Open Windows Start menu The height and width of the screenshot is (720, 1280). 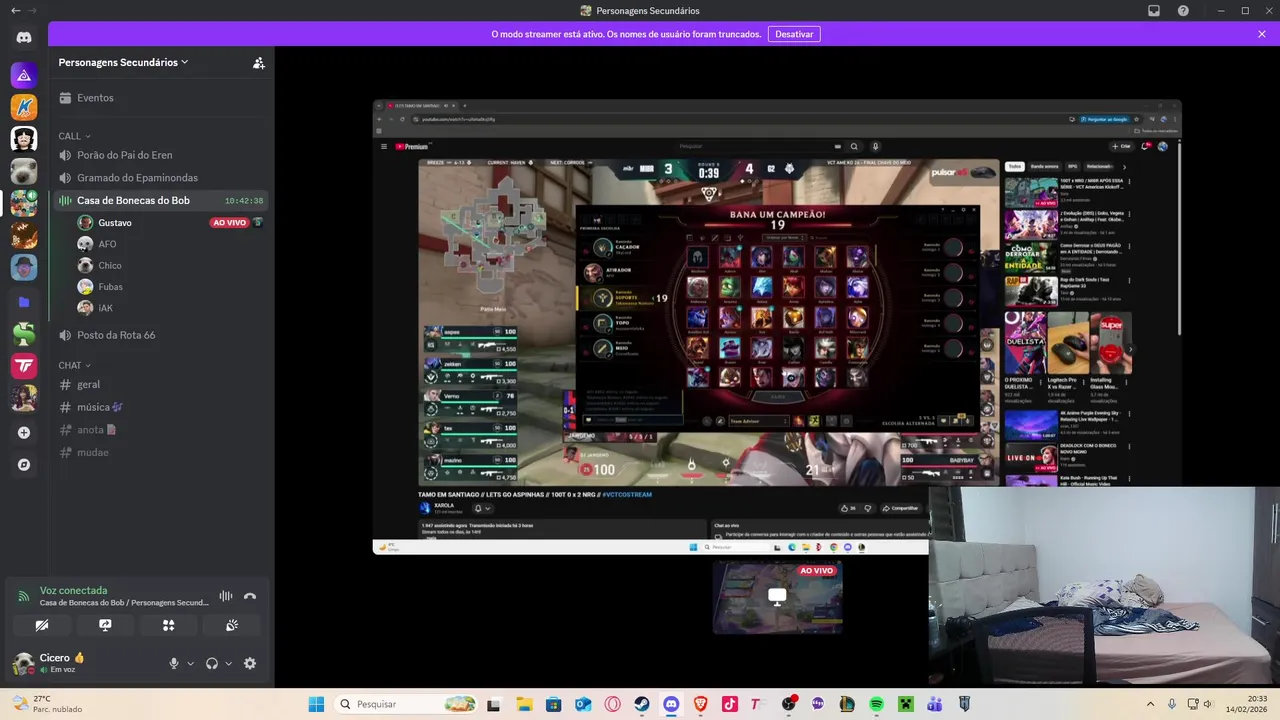316,704
